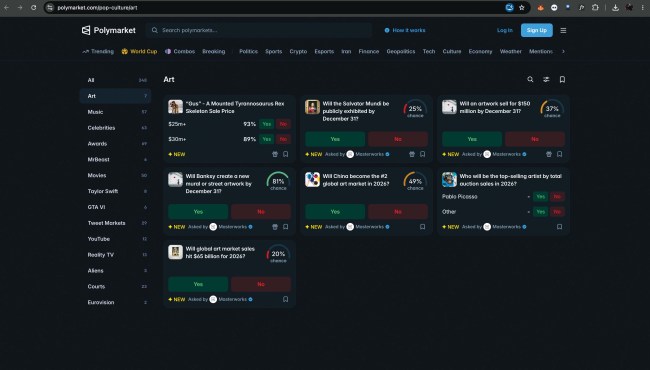
Task: Buy No on the $150 million artwork market
Action: pos(535,139)
